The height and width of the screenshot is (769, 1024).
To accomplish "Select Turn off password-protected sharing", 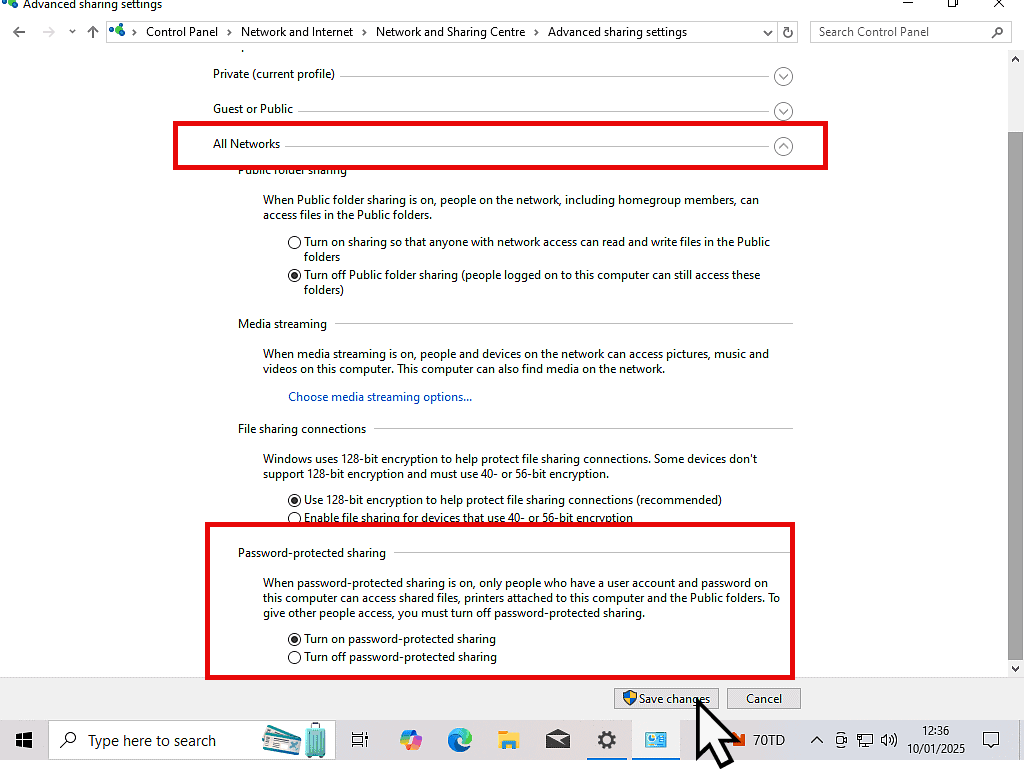I will pos(294,657).
